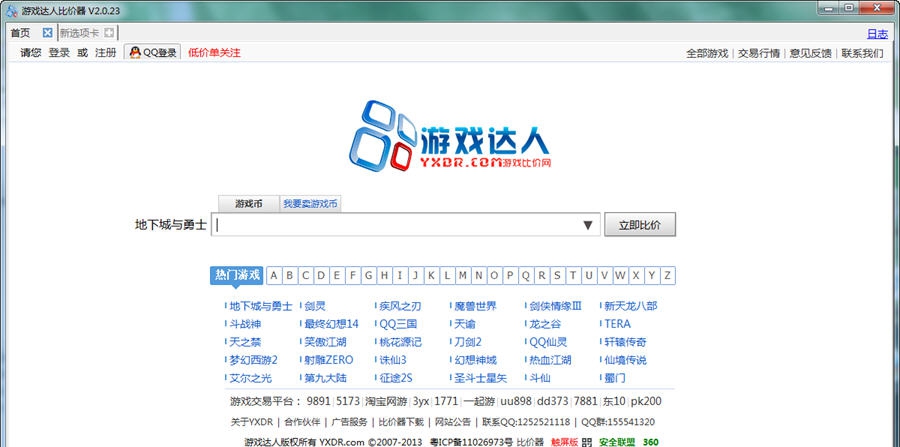This screenshot has height=447, width=900.
Task: Open the 日志 link
Action: (x=877, y=34)
